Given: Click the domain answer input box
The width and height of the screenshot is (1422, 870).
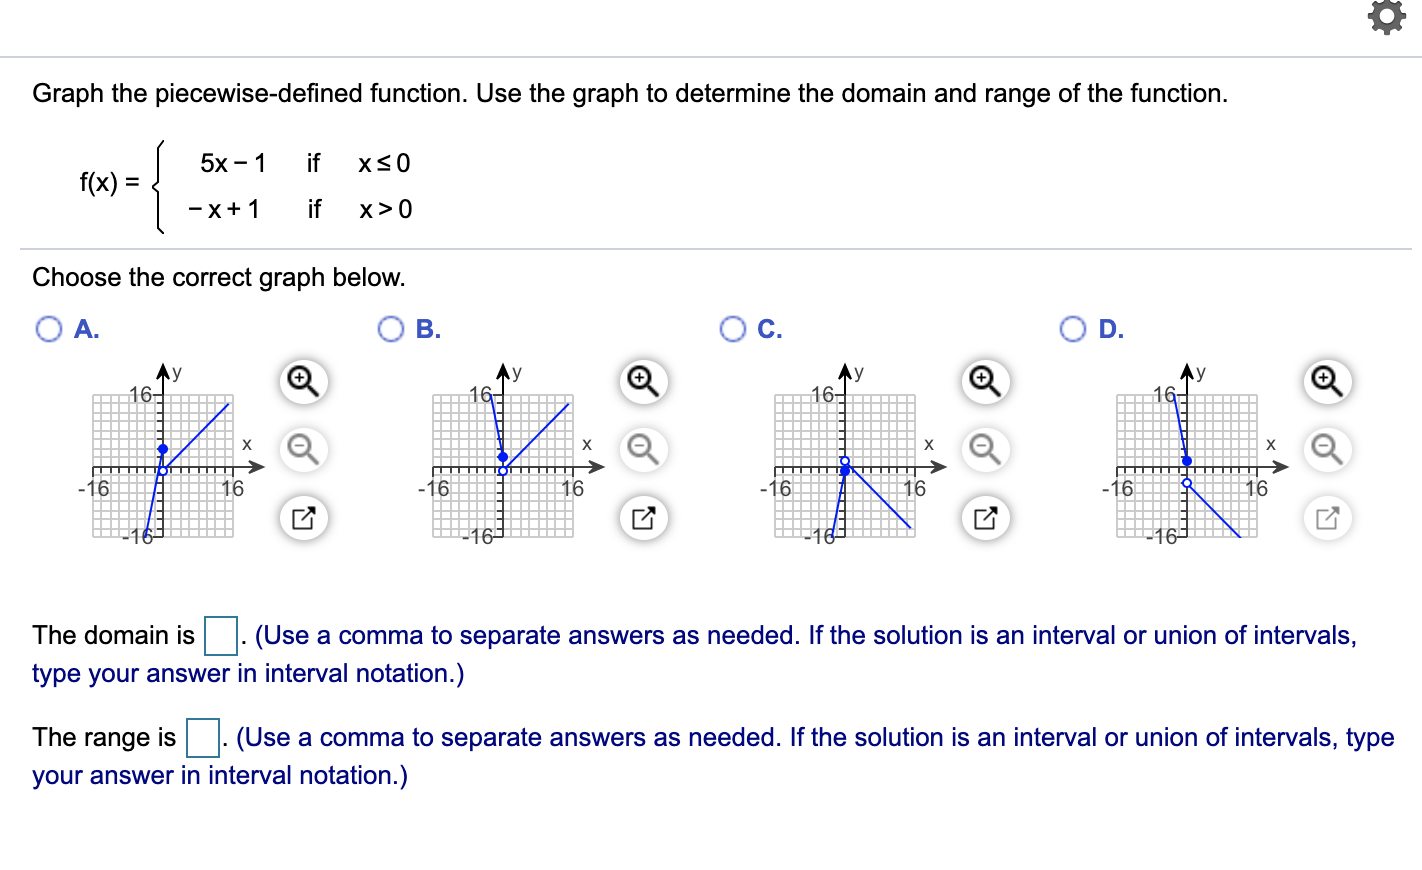Looking at the screenshot, I should 220,636.
